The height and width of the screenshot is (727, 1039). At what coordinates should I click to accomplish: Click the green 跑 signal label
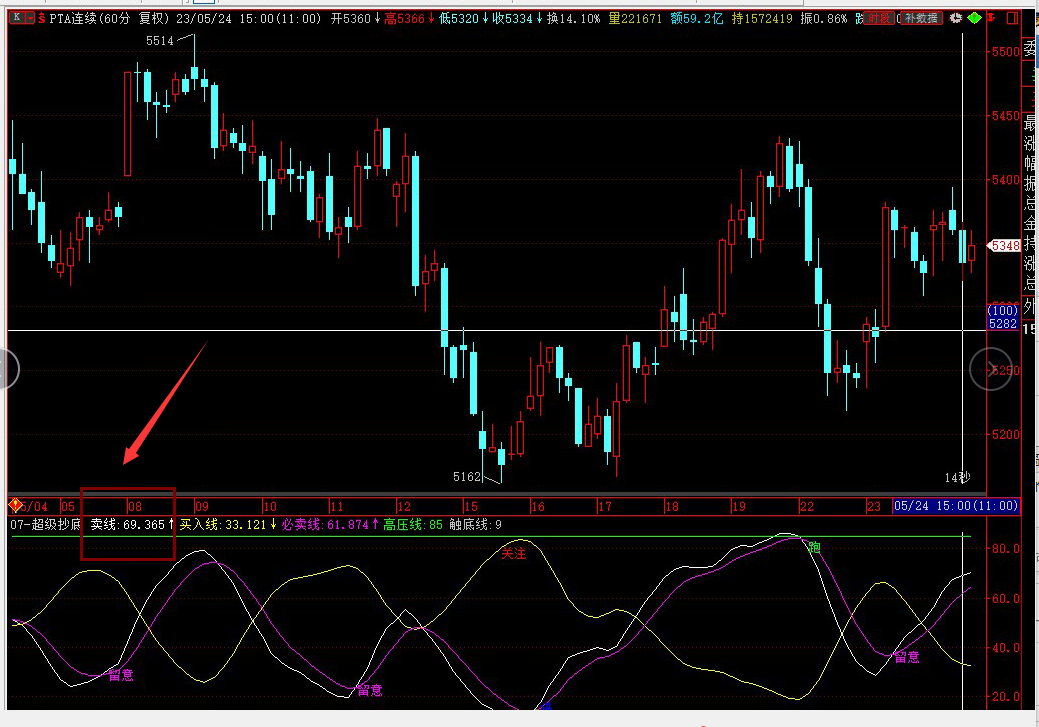click(x=814, y=547)
